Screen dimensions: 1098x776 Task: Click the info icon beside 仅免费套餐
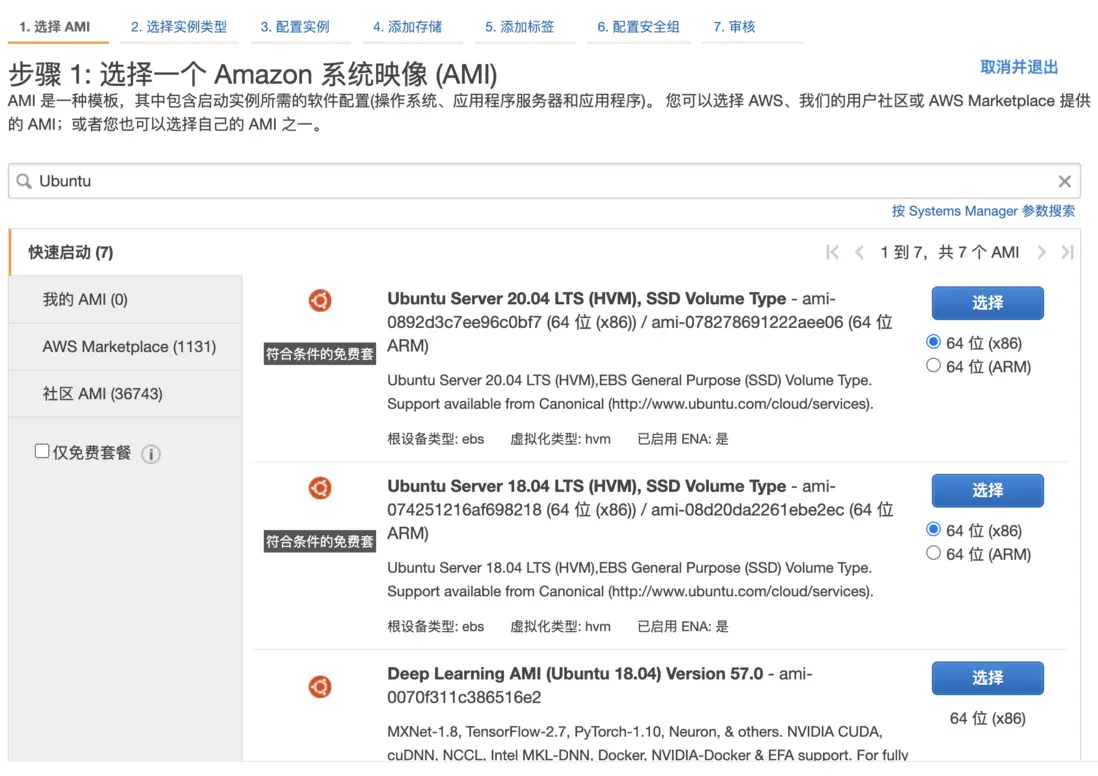coord(151,454)
